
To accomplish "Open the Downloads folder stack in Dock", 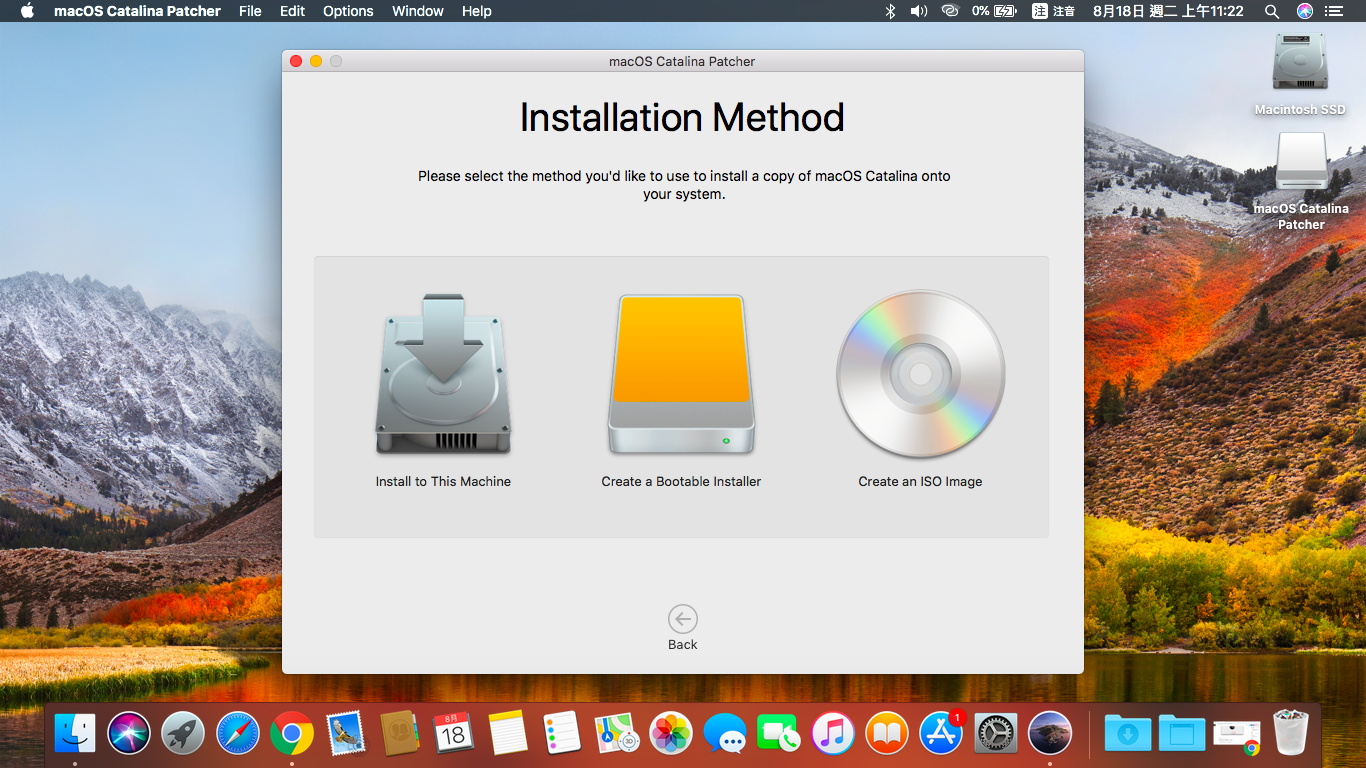I will tap(1128, 734).
